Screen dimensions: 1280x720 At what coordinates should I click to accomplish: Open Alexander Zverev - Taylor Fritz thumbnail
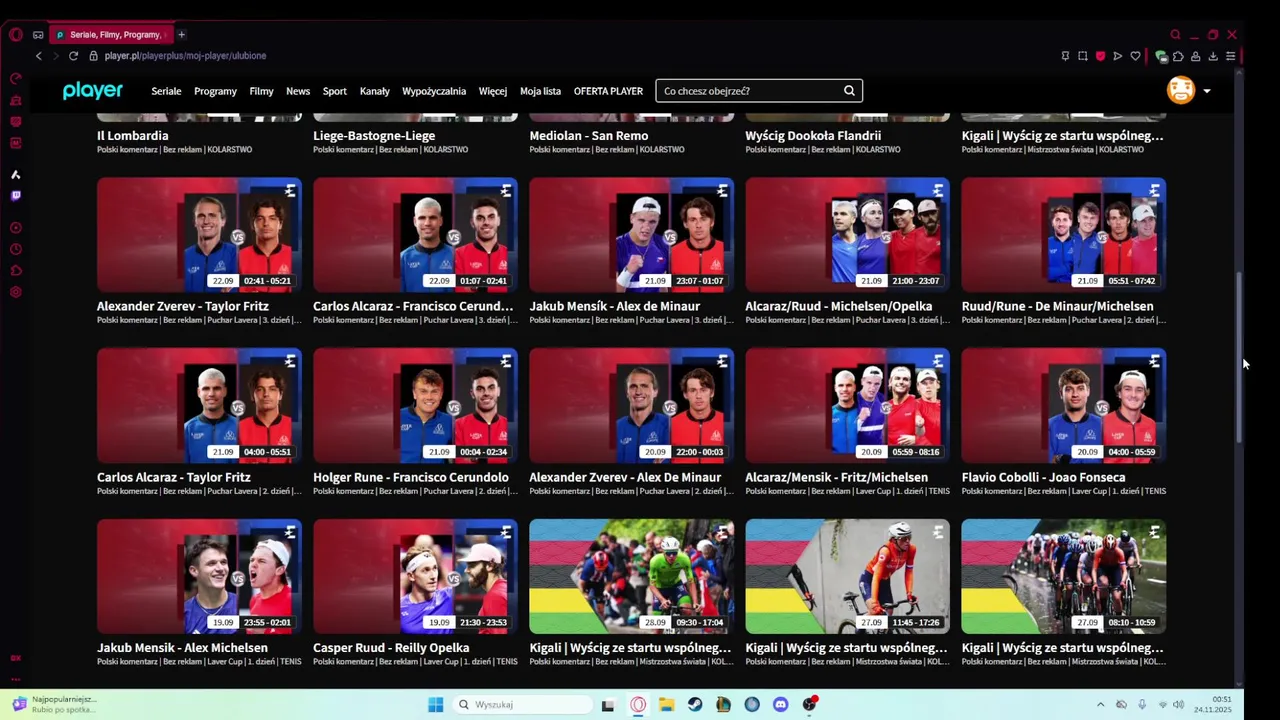(x=199, y=235)
